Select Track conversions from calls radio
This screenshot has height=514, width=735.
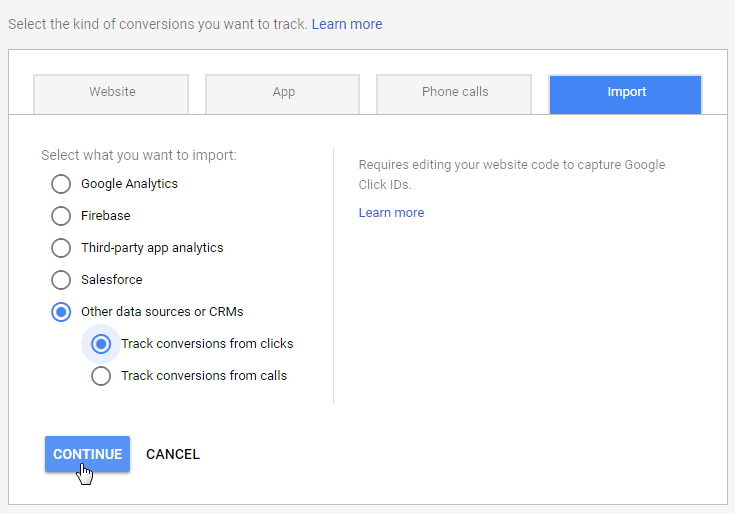coord(101,376)
